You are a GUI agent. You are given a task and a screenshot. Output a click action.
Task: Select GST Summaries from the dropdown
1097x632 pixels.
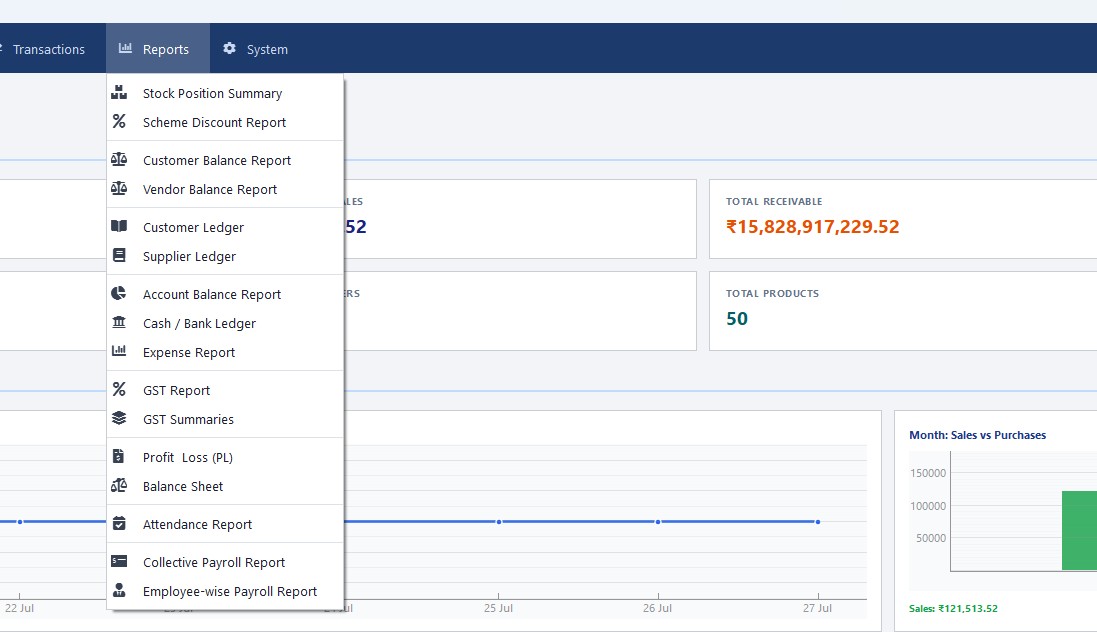(225, 419)
